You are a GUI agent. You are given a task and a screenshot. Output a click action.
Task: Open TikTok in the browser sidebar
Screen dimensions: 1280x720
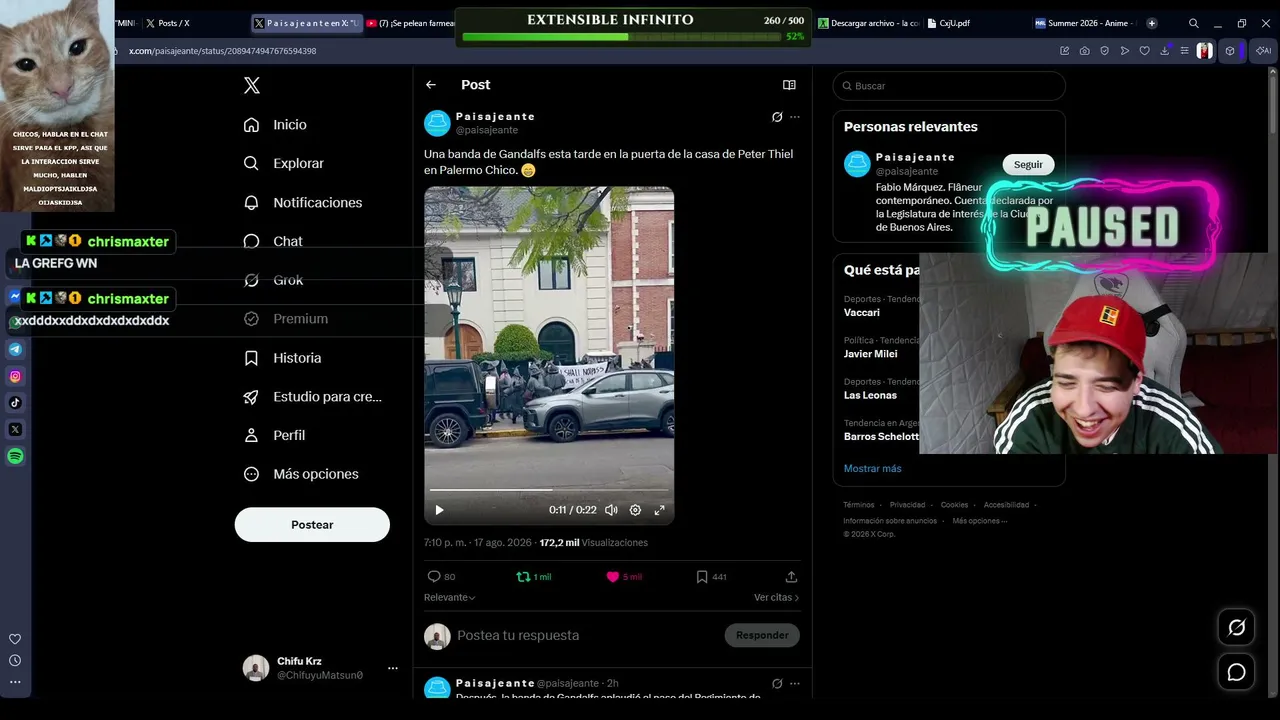tap(15, 403)
